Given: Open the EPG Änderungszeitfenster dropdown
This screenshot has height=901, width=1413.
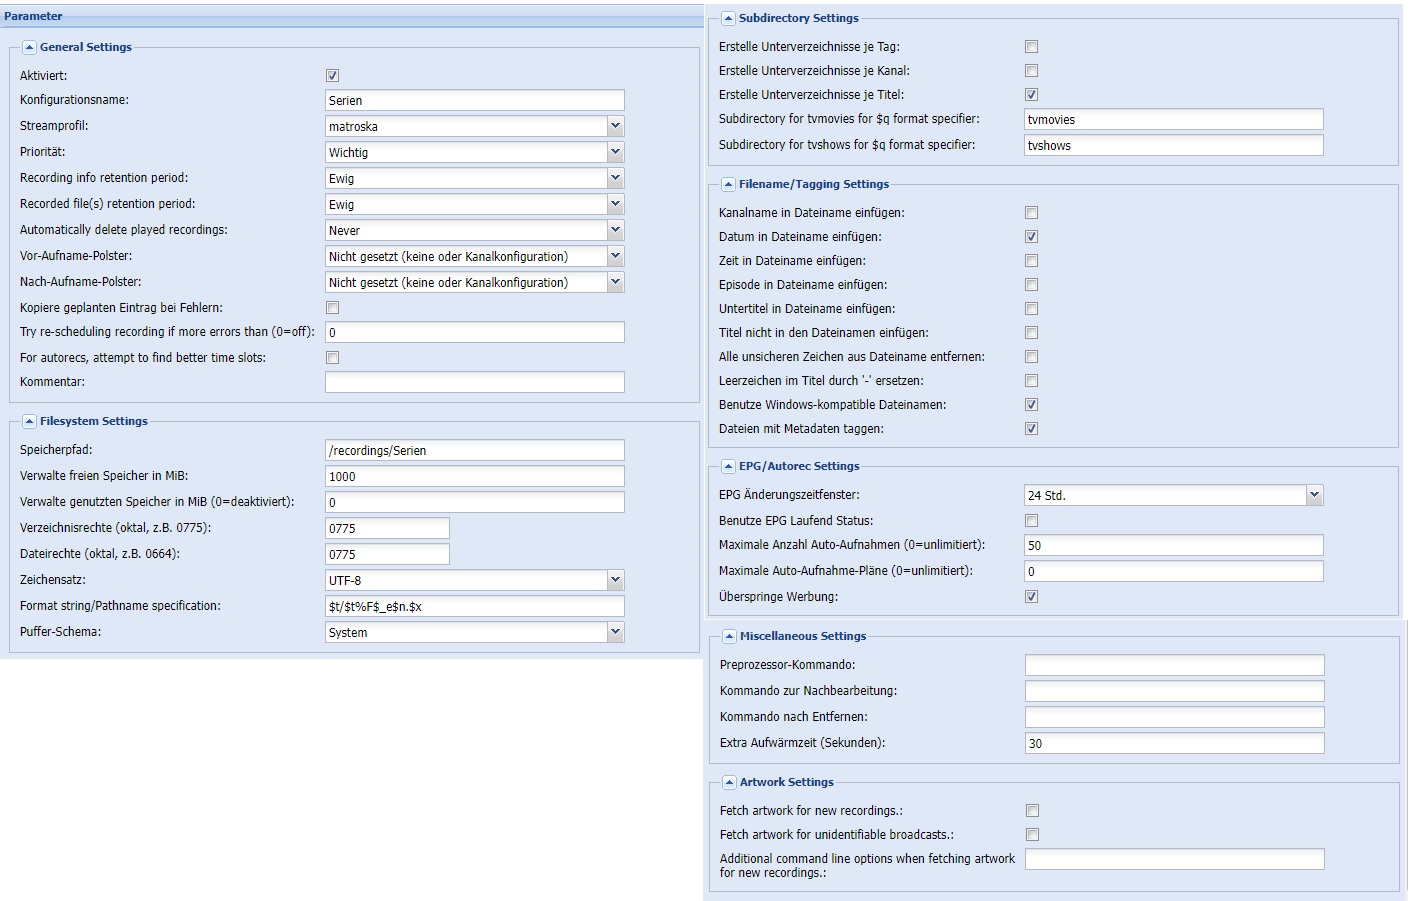Looking at the screenshot, I should (1314, 495).
